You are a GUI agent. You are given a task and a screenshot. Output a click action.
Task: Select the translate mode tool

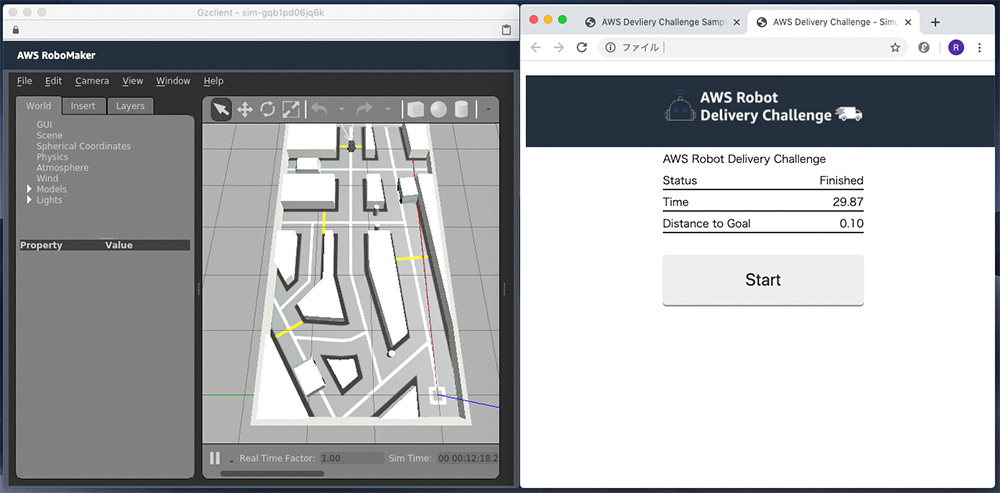click(245, 110)
